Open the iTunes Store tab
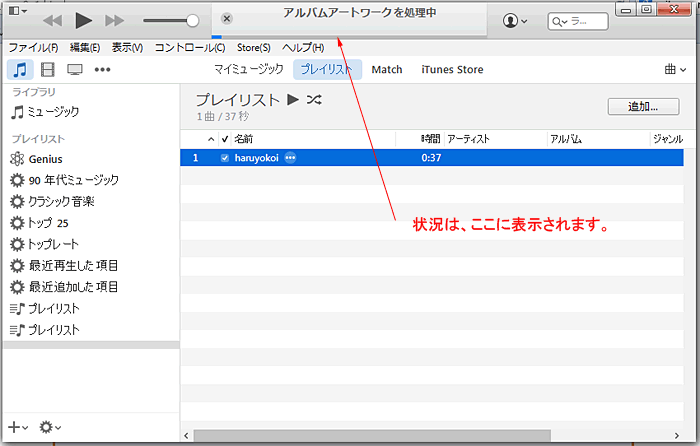The image size is (700, 446). point(452,70)
